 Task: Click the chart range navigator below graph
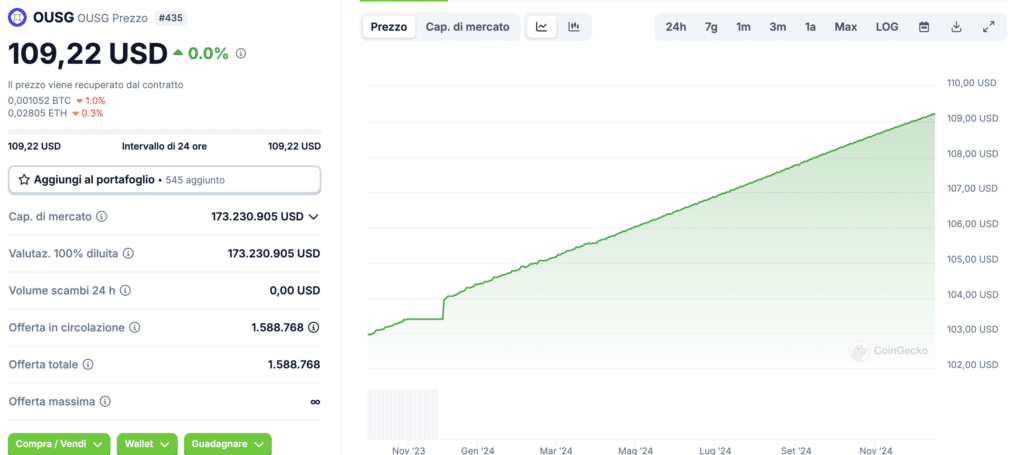651,414
